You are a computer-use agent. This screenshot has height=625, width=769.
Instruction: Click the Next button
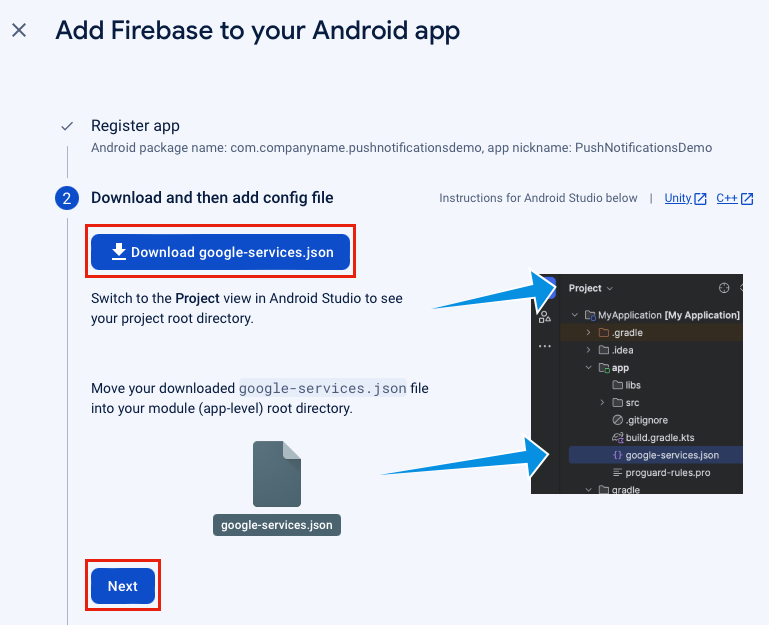[123, 586]
